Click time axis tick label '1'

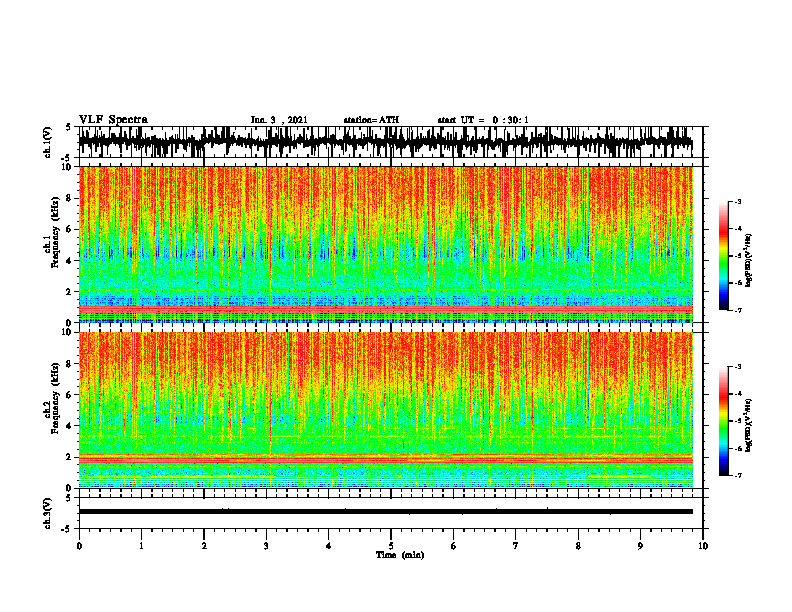tap(141, 546)
